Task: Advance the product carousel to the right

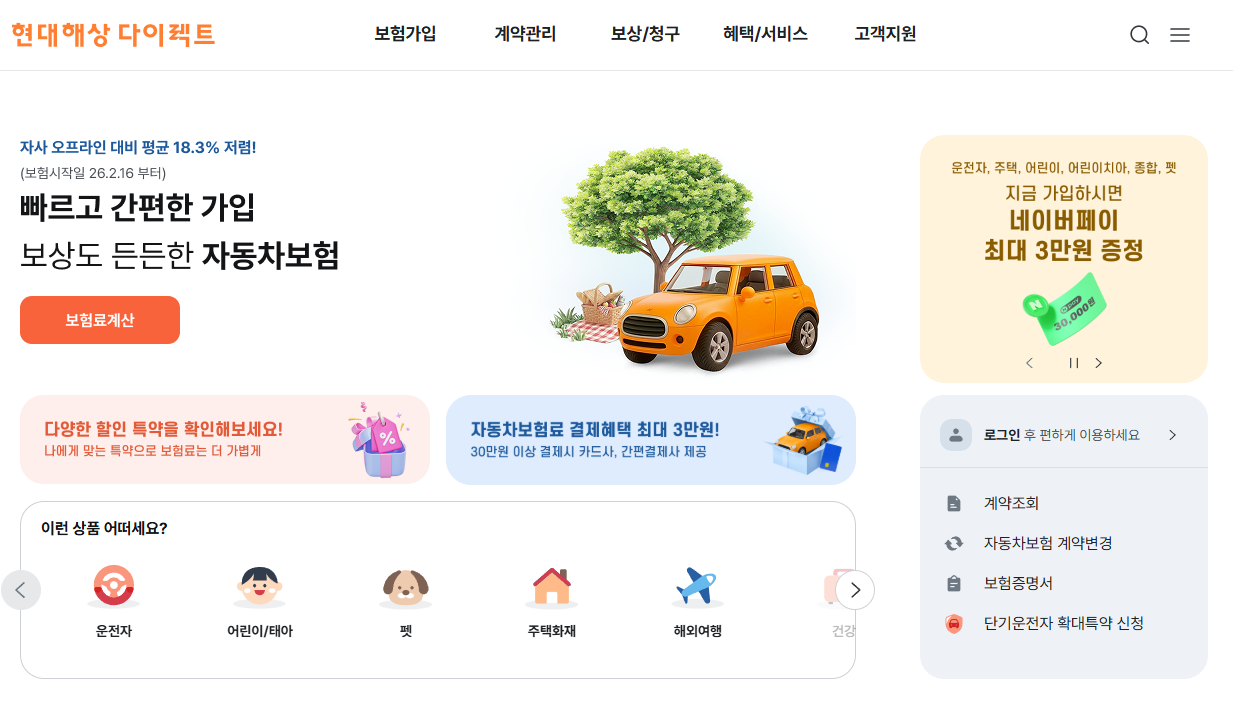Action: pos(855,590)
